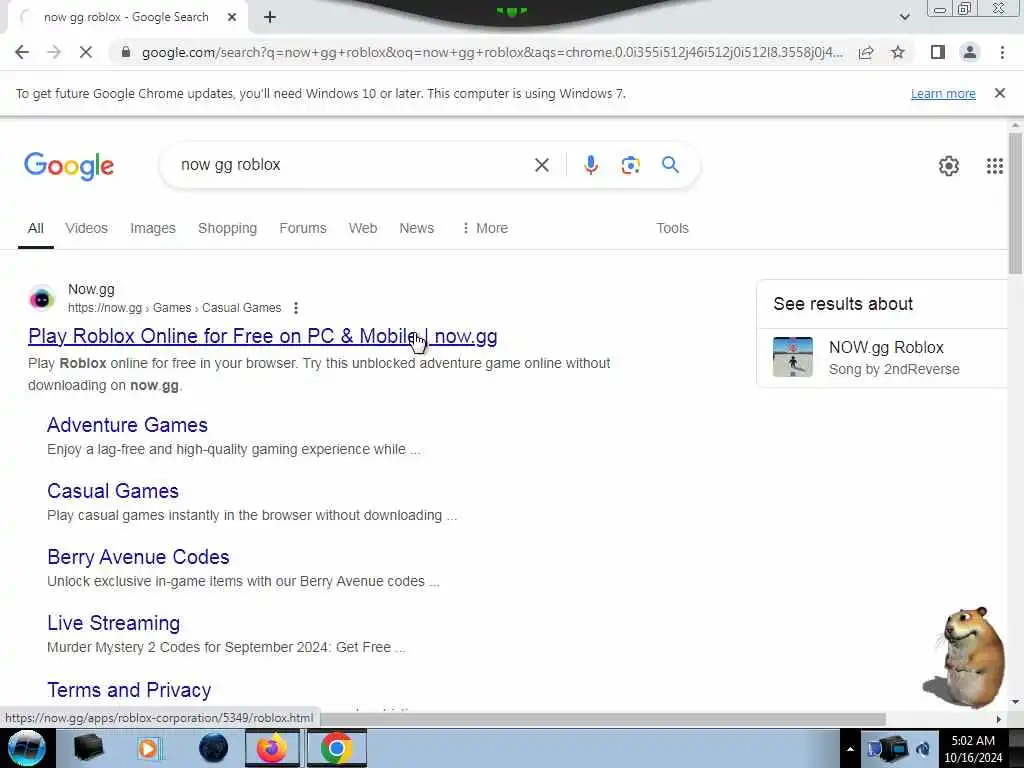Viewport: 1024px width, 768px height.
Task: Click the NOW.gg Roblox song thumbnail
Action: click(x=792, y=357)
